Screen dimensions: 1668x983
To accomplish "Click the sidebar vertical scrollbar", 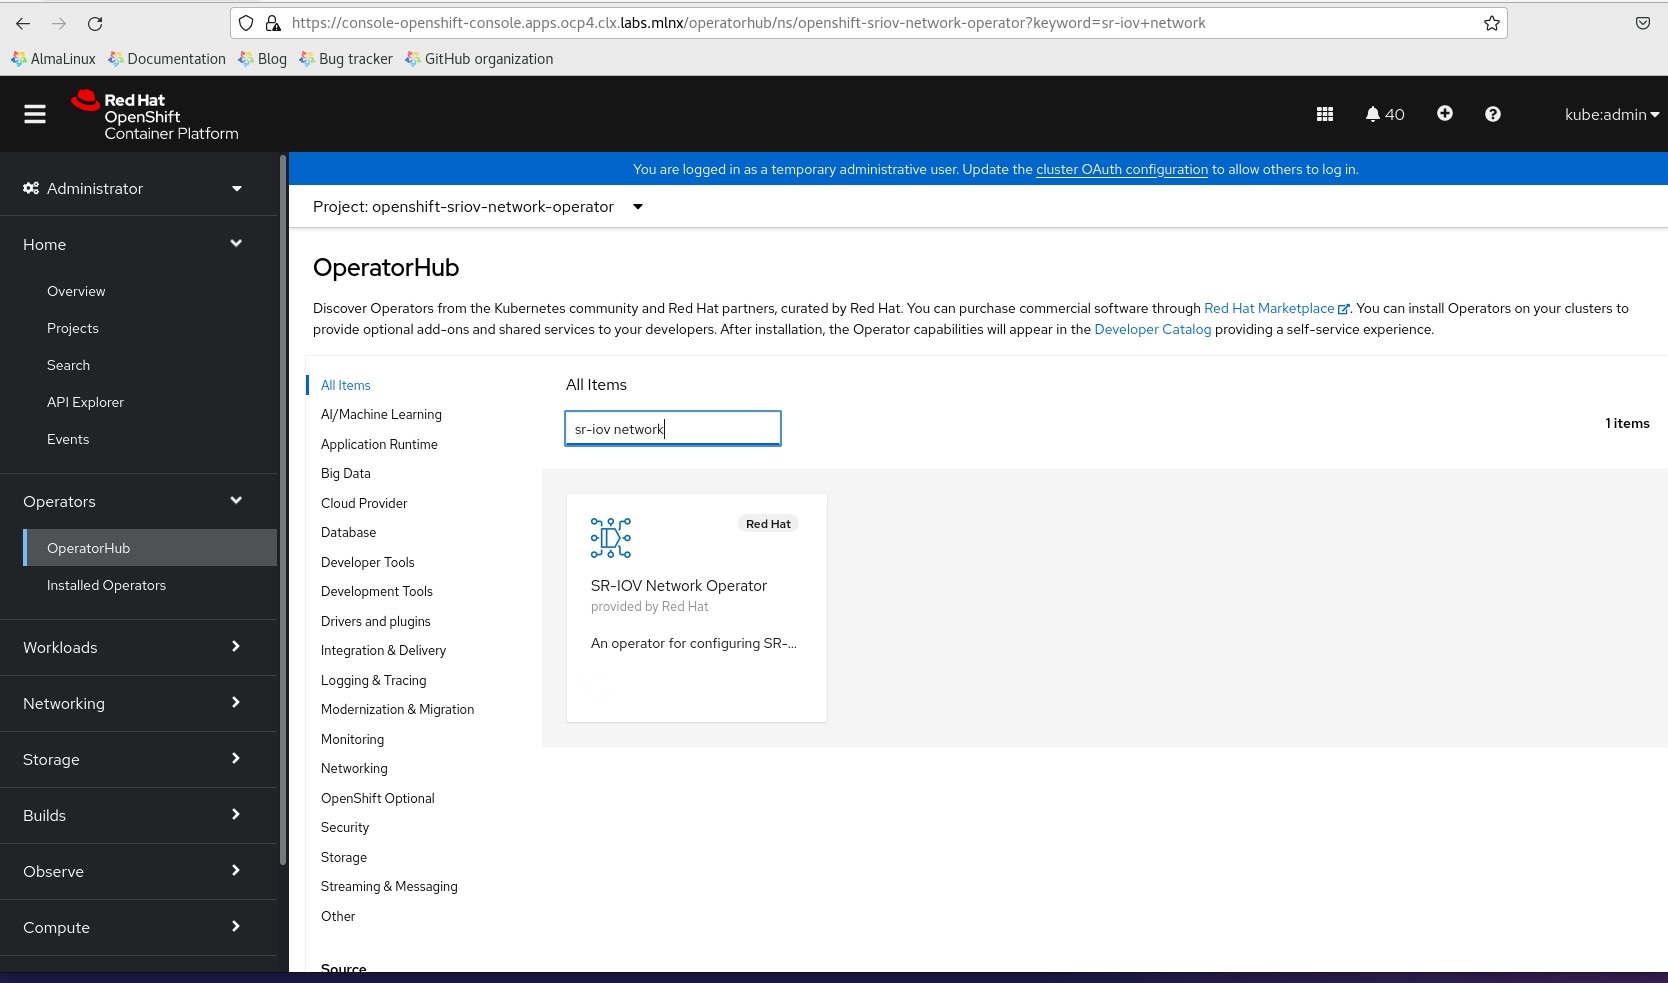I will click(283, 510).
